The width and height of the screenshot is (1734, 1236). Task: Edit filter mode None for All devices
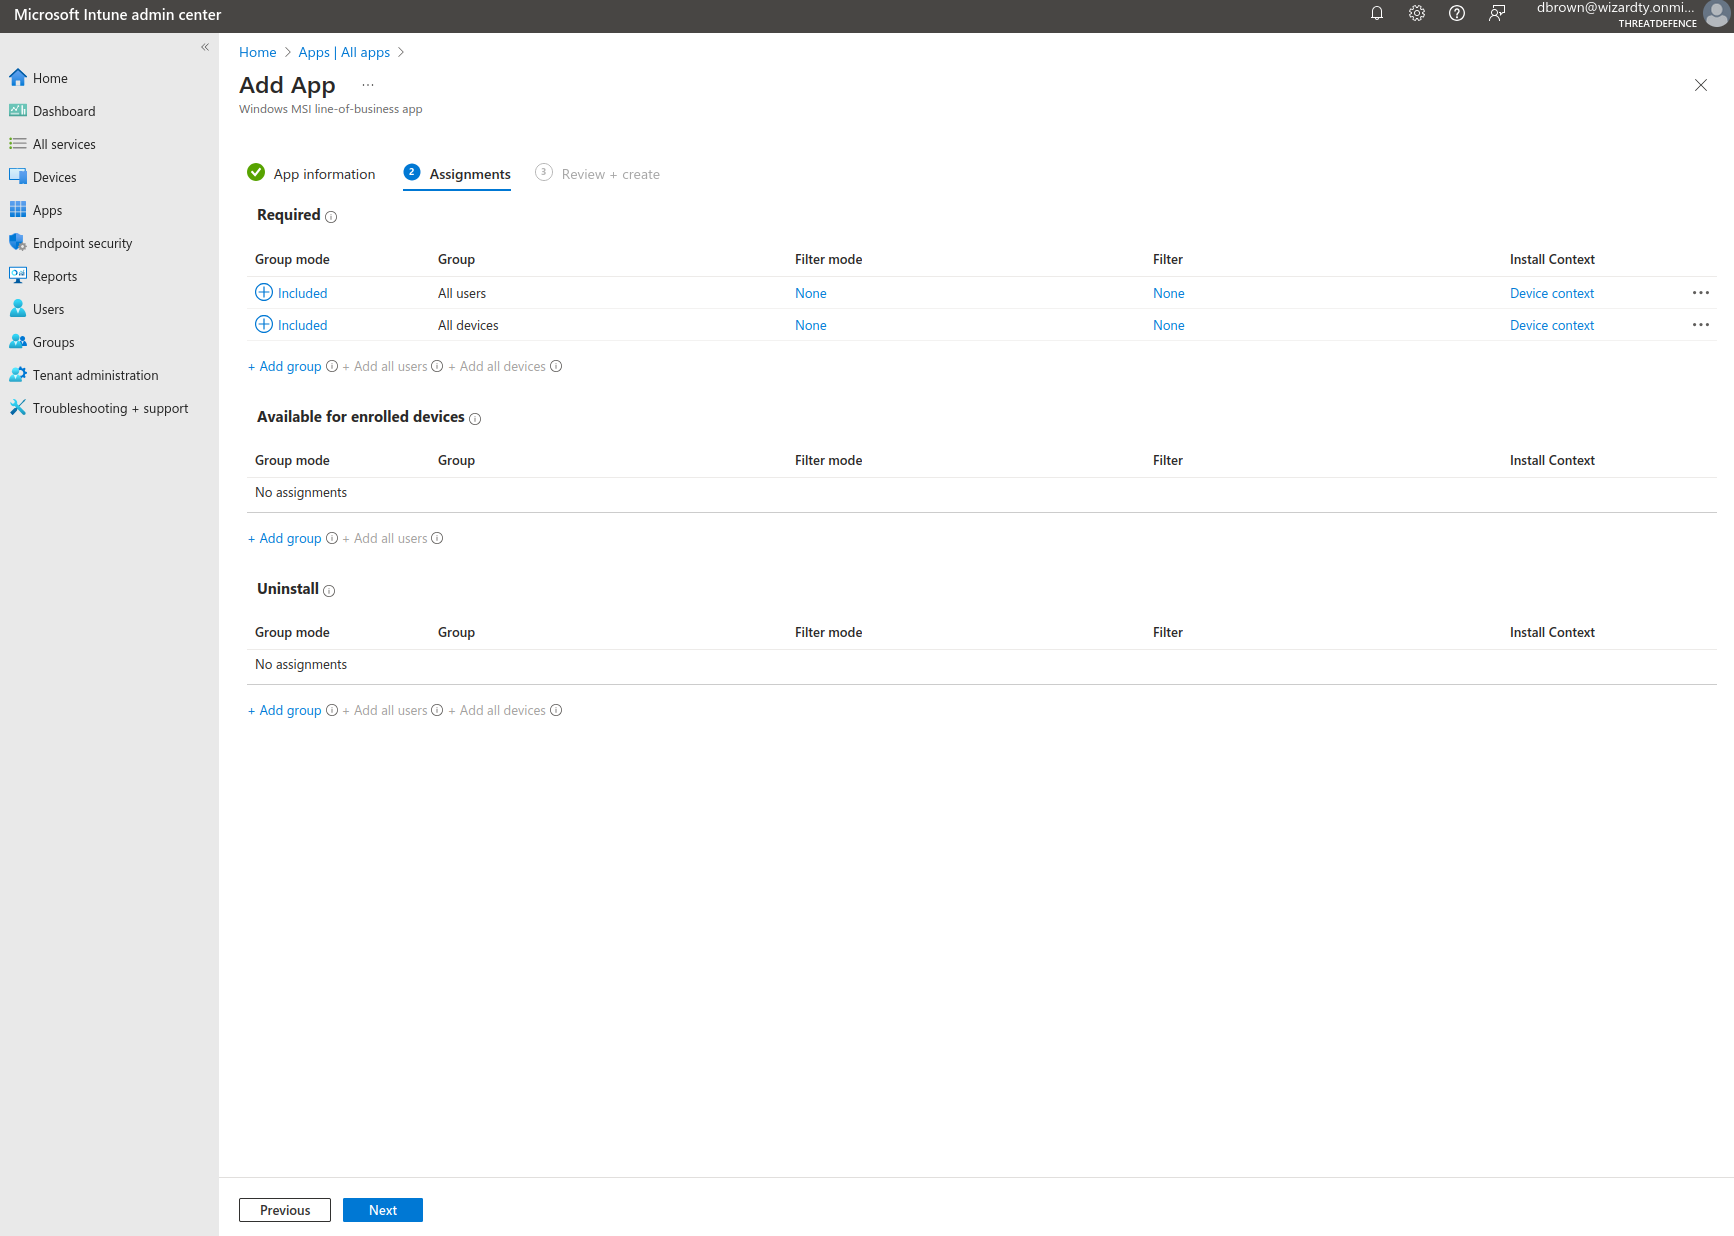pos(811,325)
